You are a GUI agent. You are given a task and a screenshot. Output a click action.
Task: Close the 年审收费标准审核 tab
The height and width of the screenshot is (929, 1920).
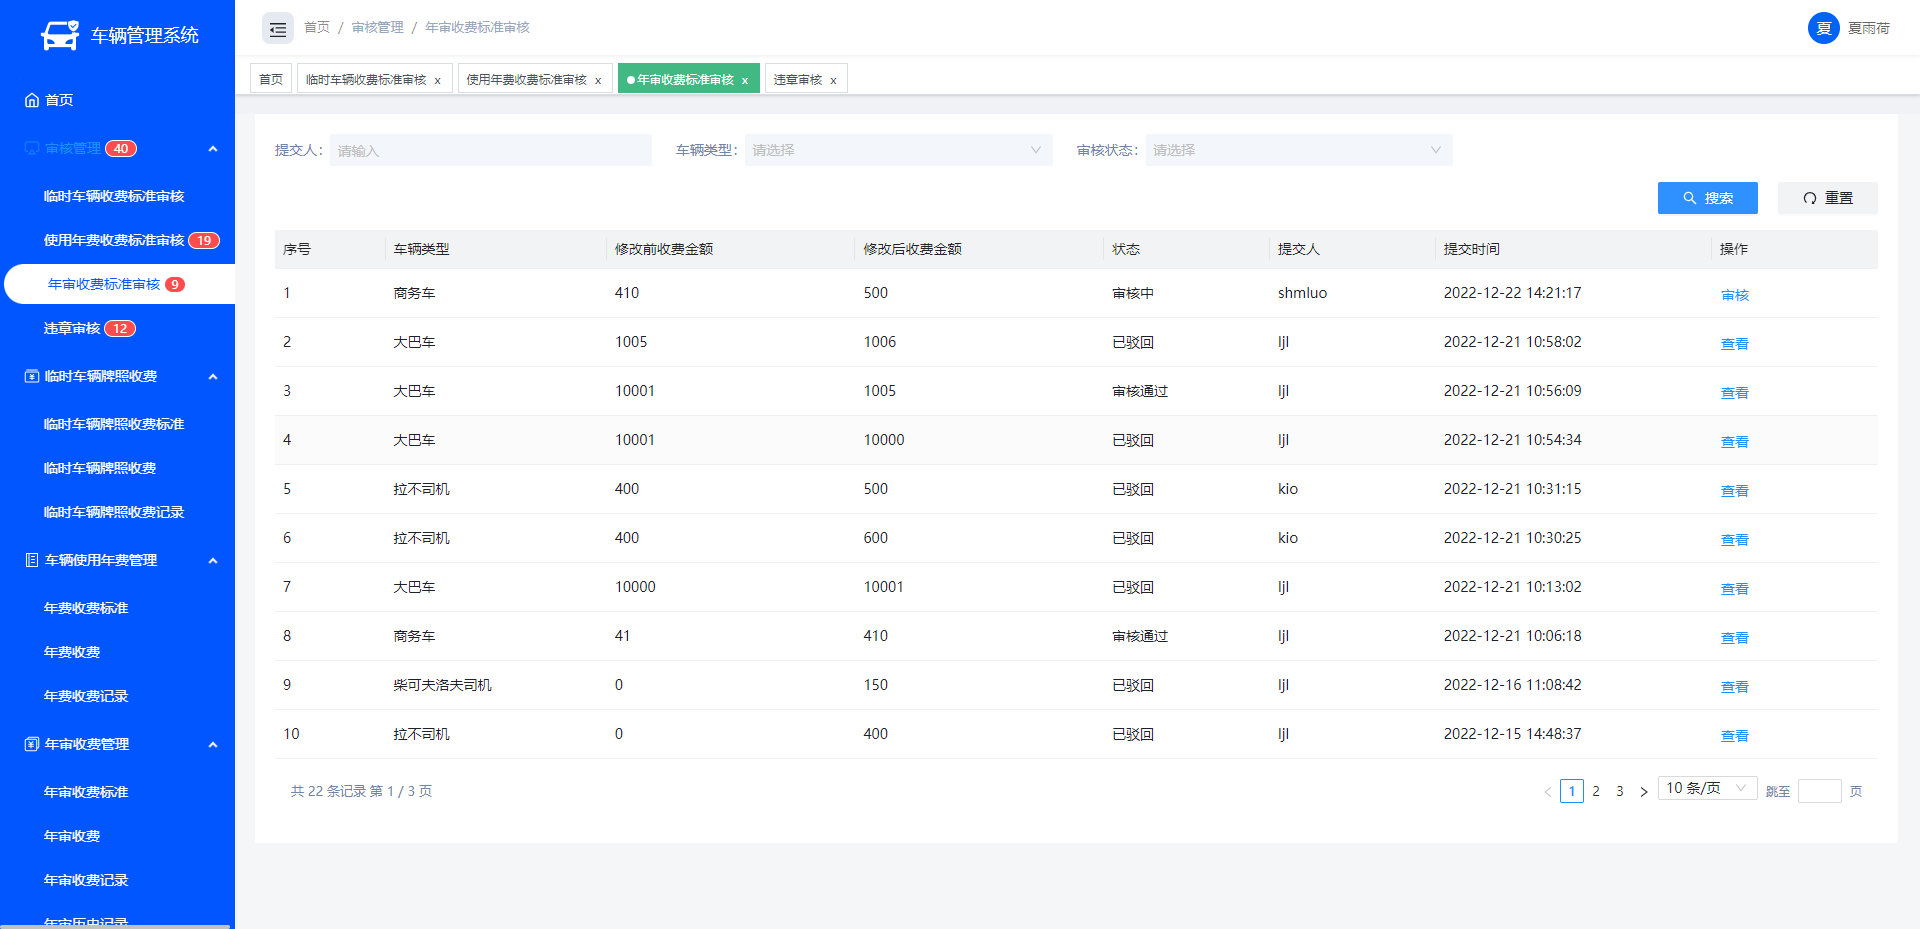point(745,80)
